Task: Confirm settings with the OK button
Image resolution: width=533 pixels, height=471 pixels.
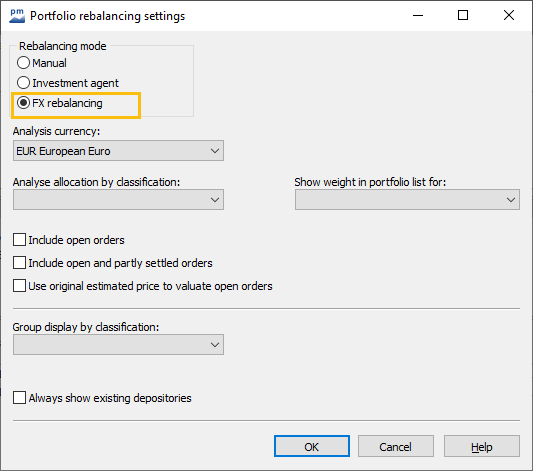Action: coord(312,446)
